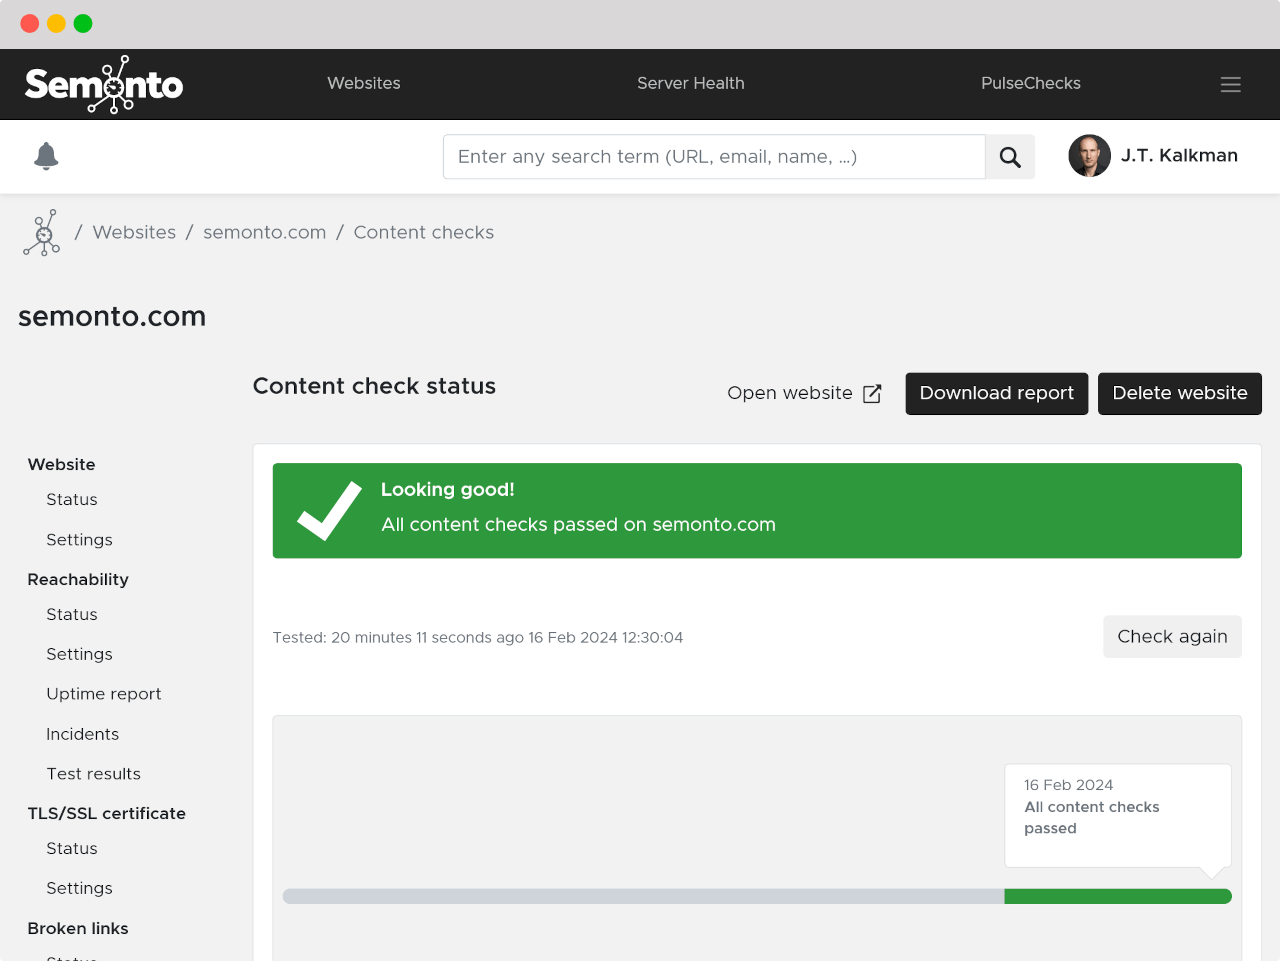Image resolution: width=1280 pixels, height=961 pixels.
Task: Open the Incidents sidebar link
Action: coord(82,735)
